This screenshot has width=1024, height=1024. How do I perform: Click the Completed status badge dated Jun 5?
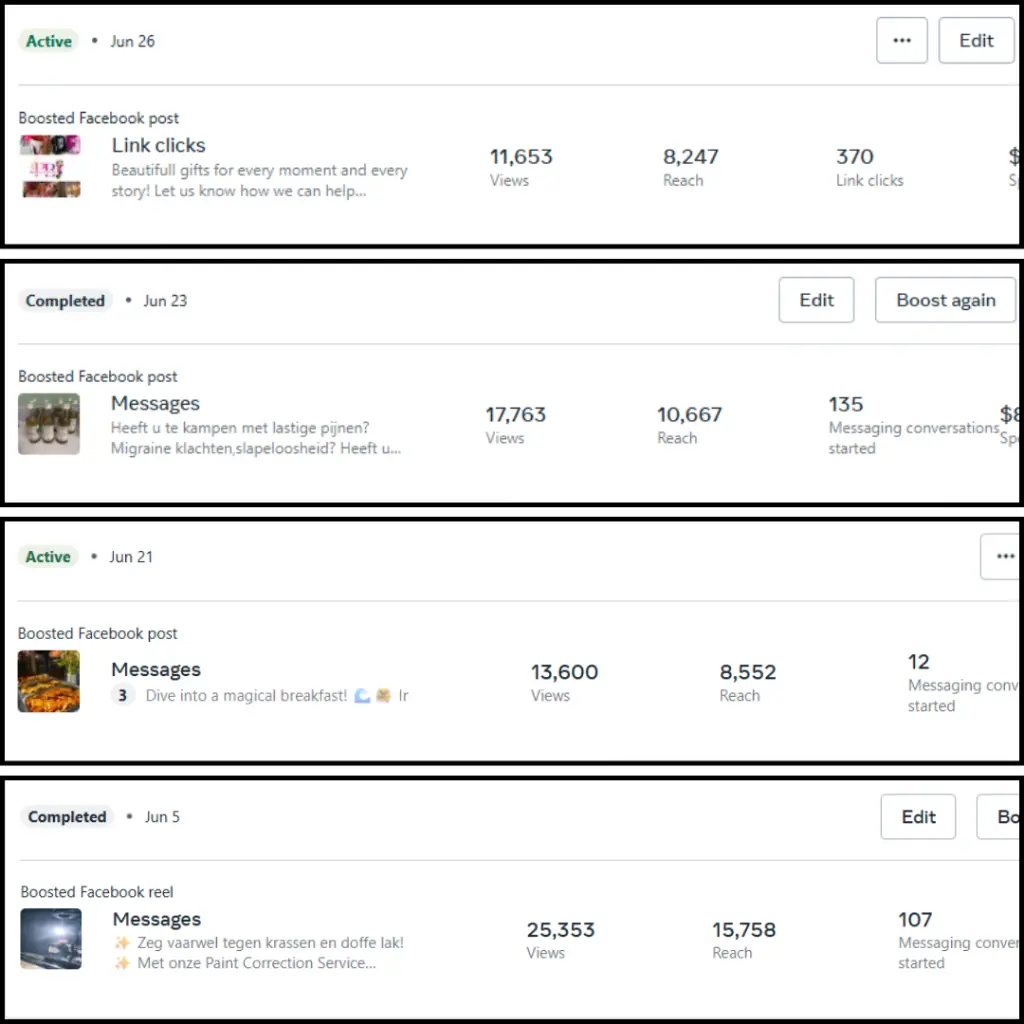click(67, 817)
